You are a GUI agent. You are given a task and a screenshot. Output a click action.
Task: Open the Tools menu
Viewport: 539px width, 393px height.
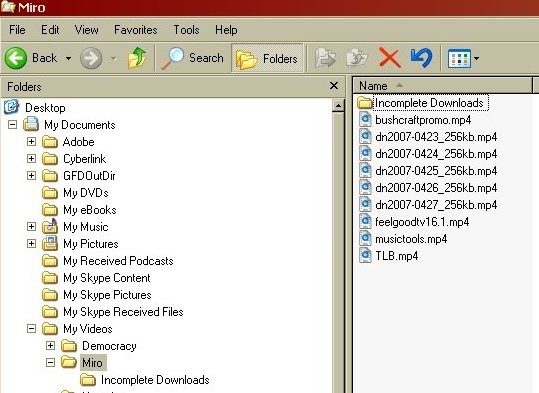pyautogui.click(x=186, y=30)
